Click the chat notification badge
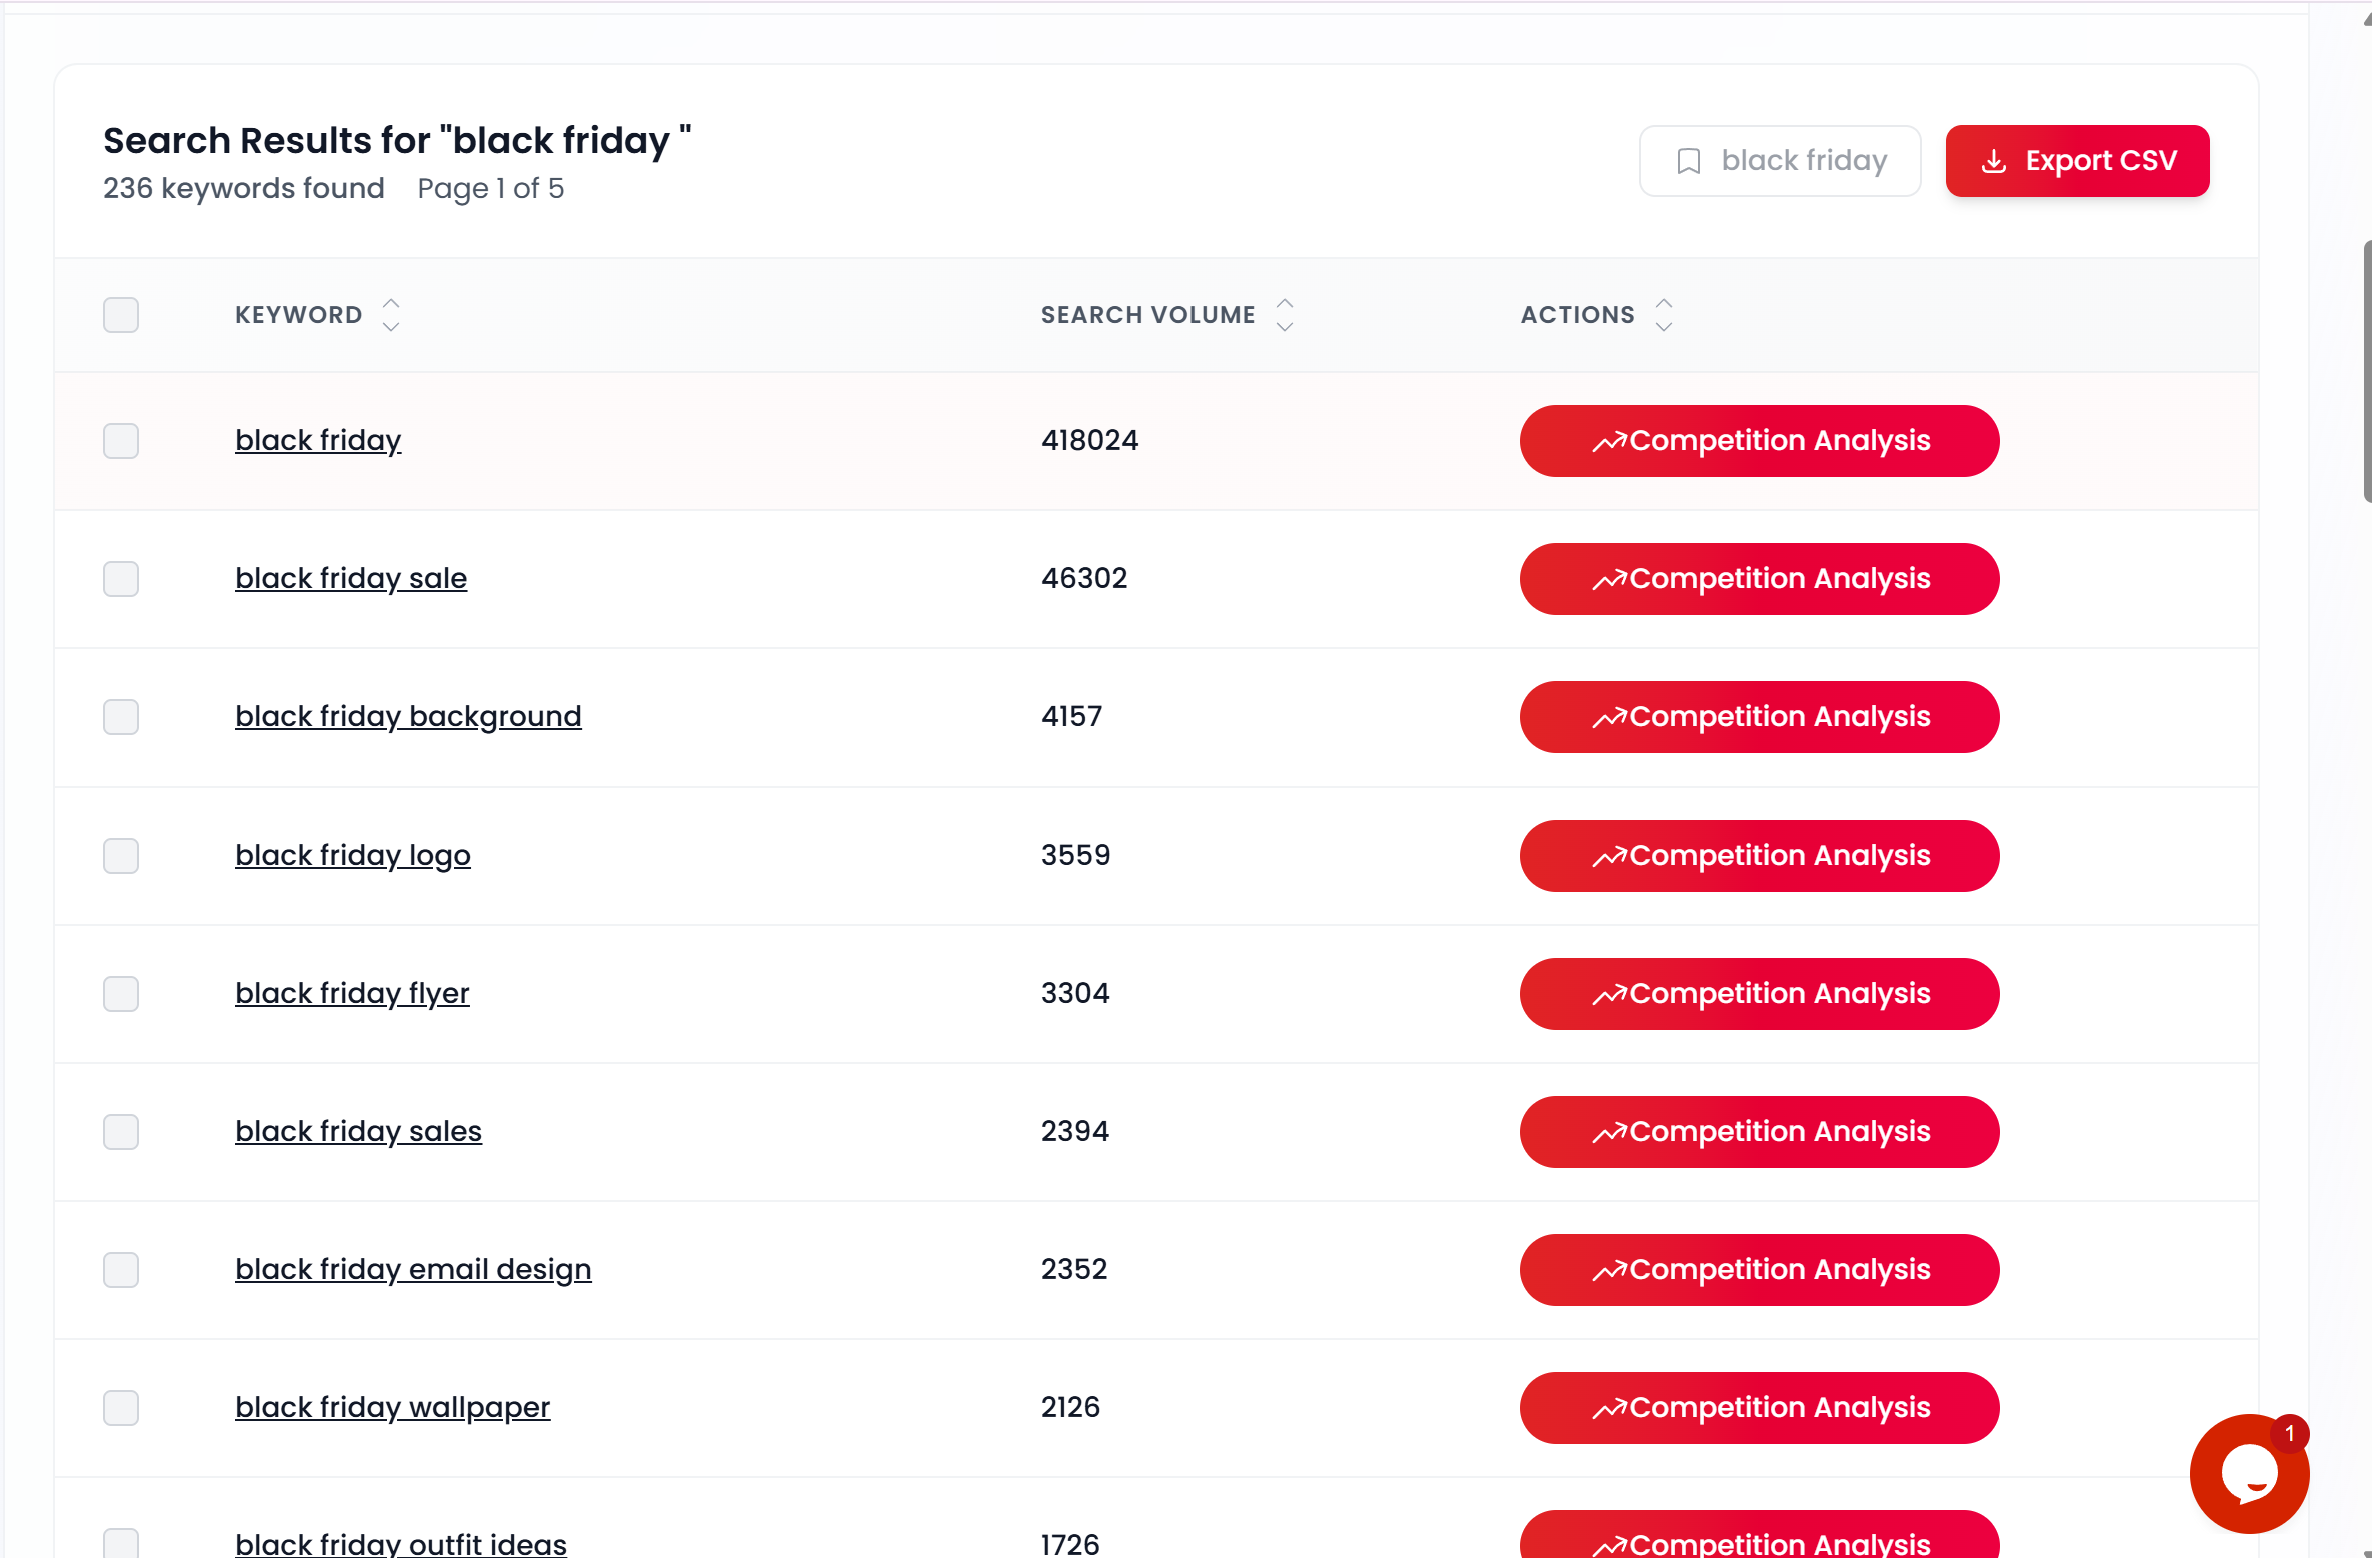2372x1558 pixels. coord(2290,1433)
